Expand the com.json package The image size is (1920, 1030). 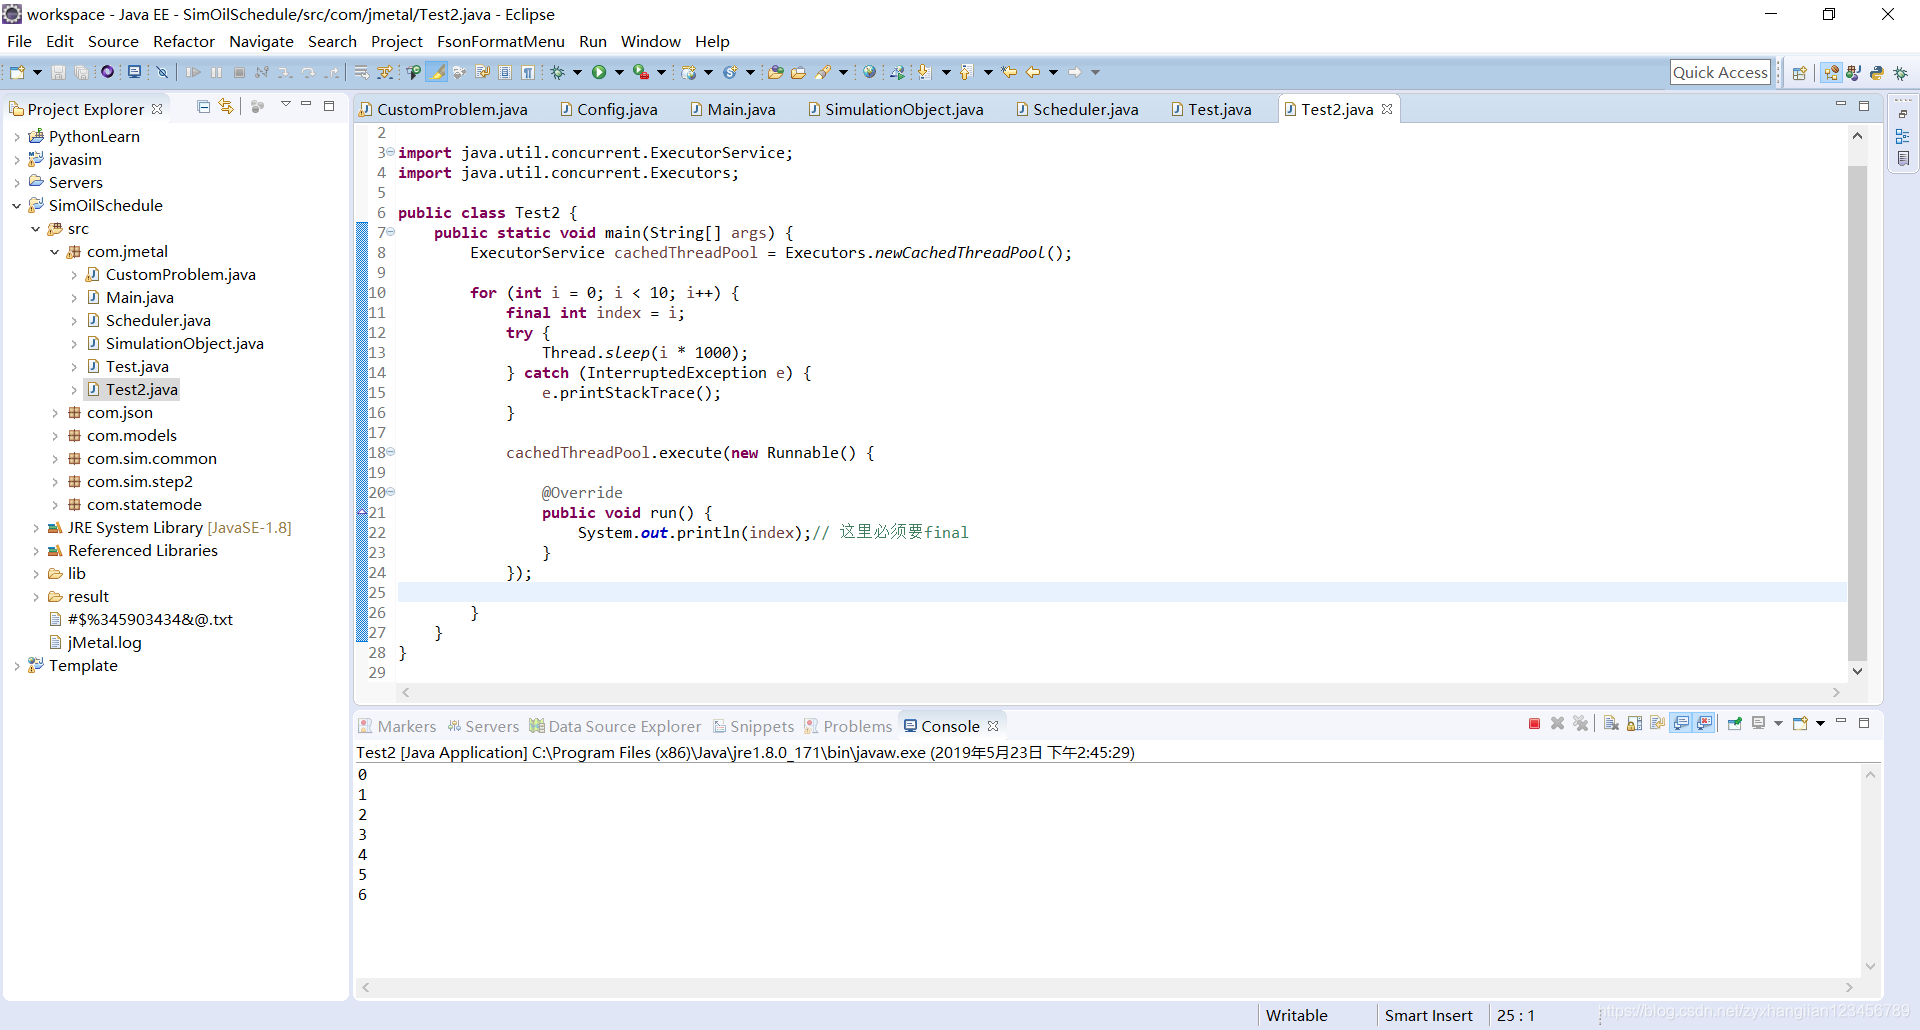[56, 413]
